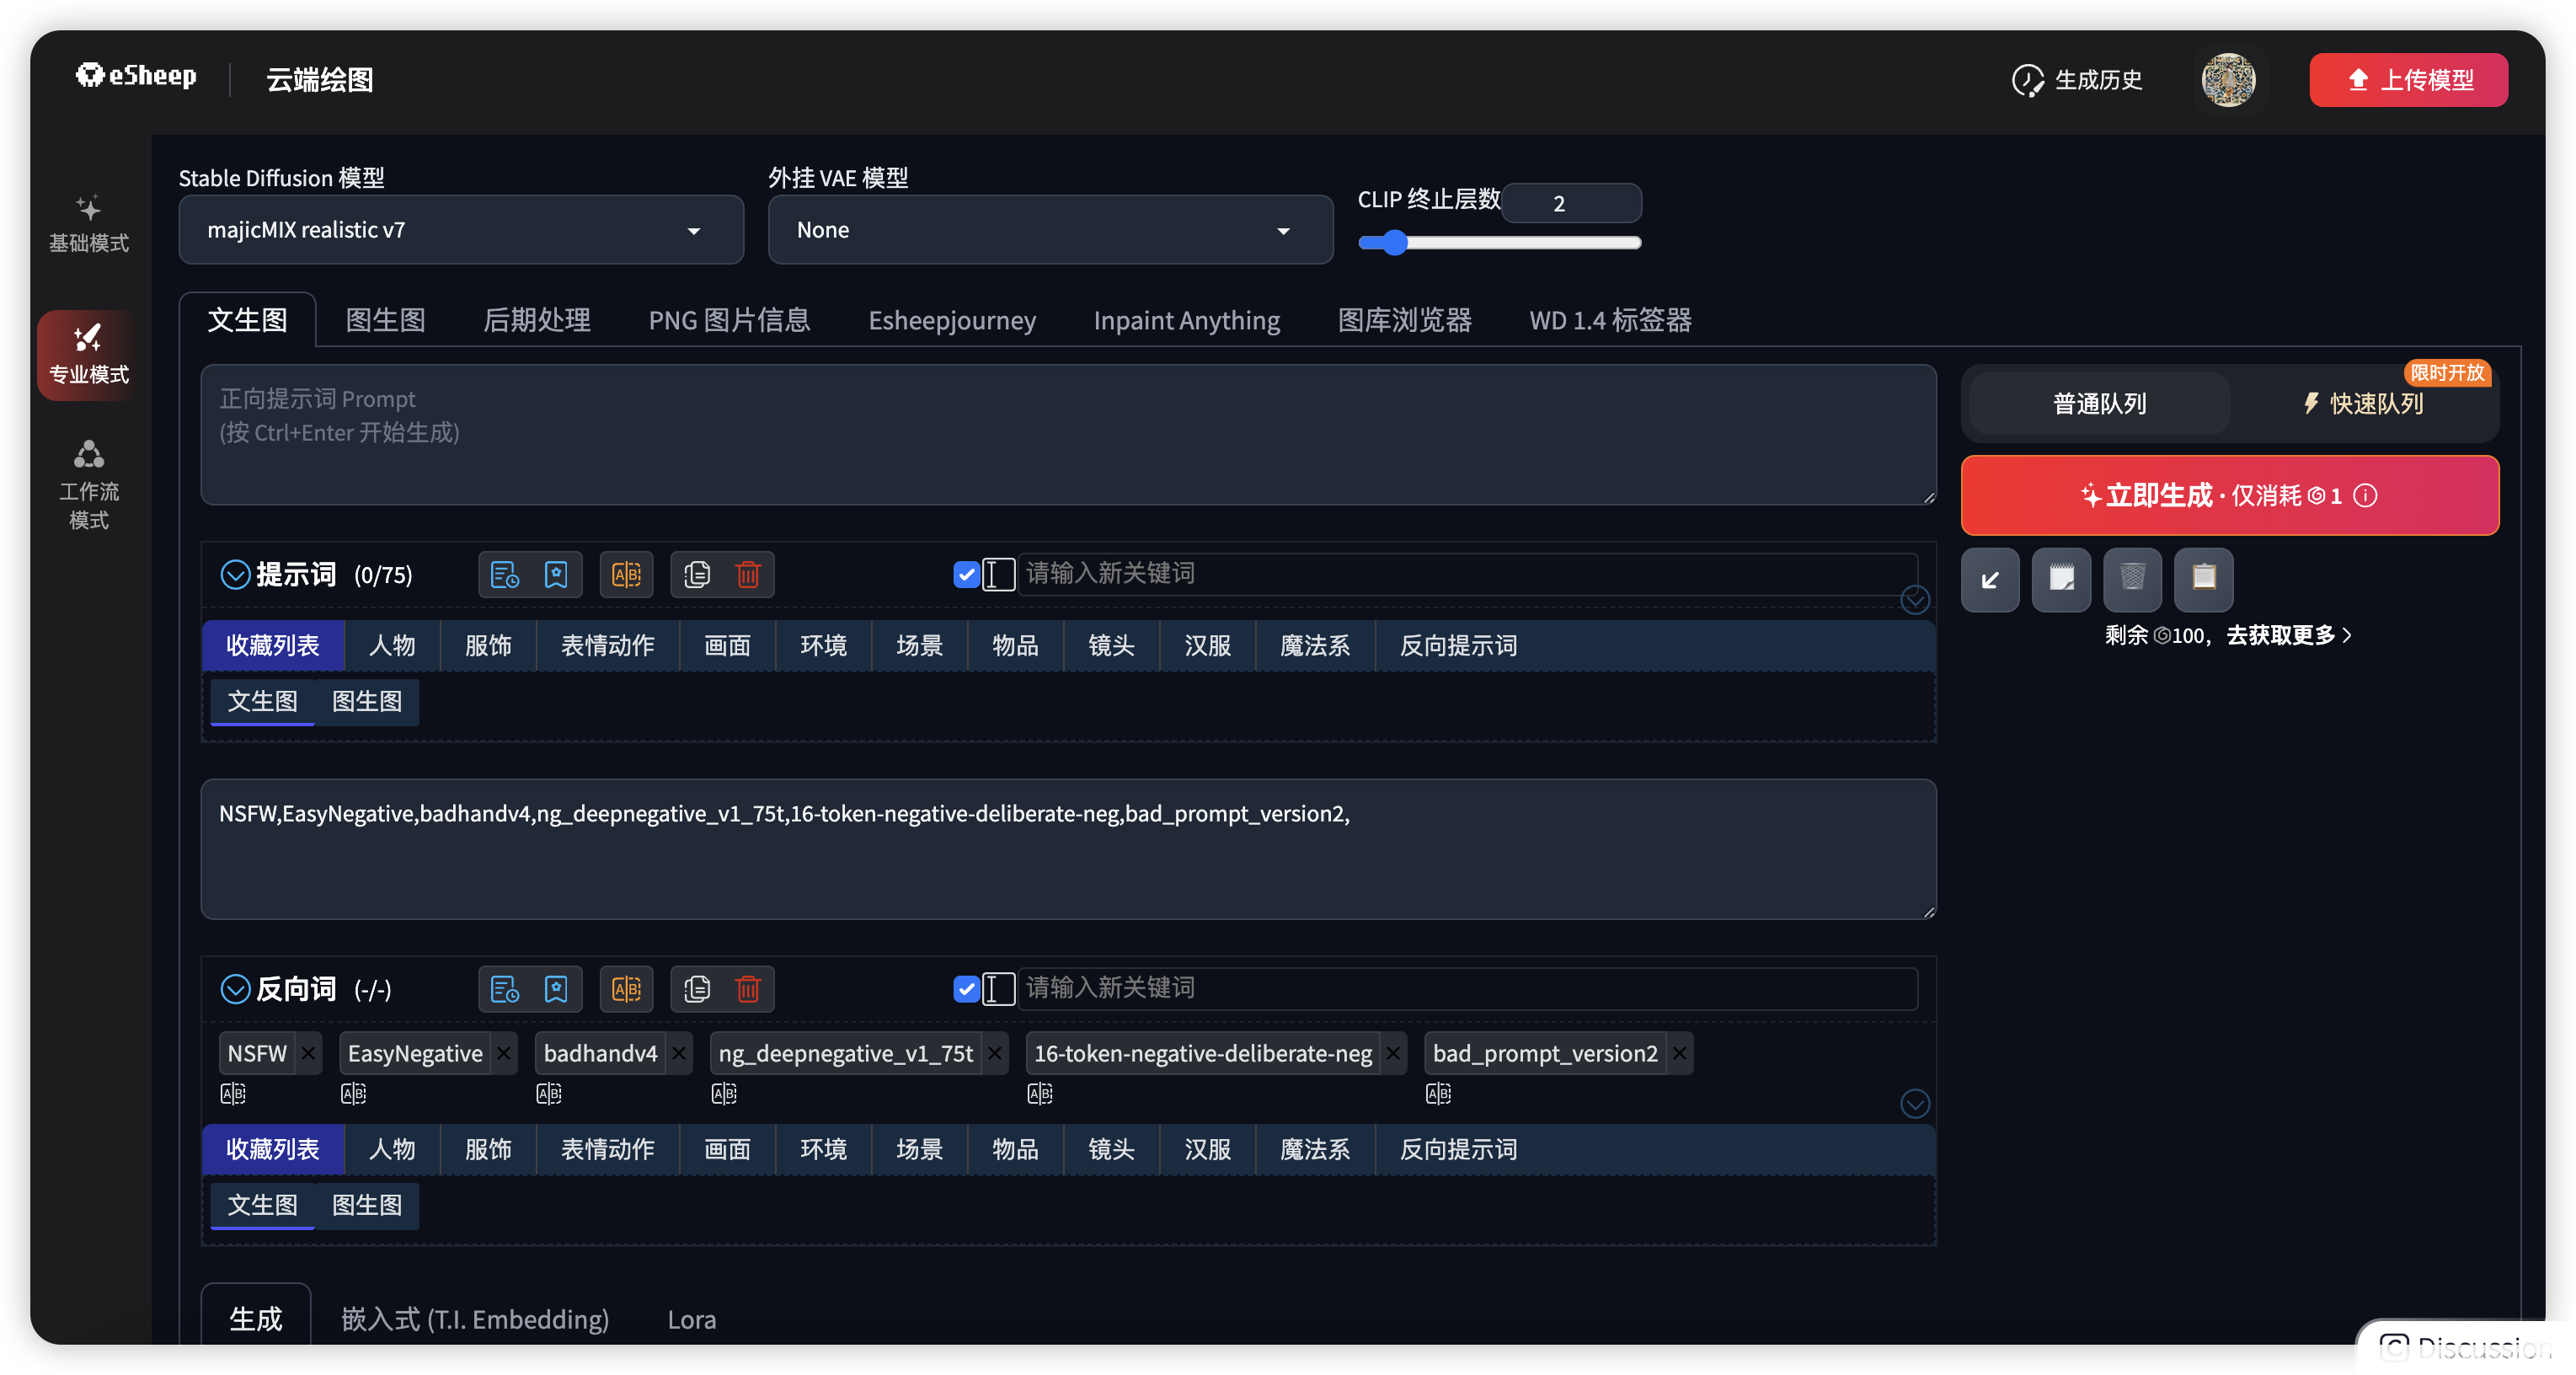Image resolution: width=2576 pixels, height=1375 pixels.
Task: Collapse the 提示词 section with circle chevron
Action: 235,575
